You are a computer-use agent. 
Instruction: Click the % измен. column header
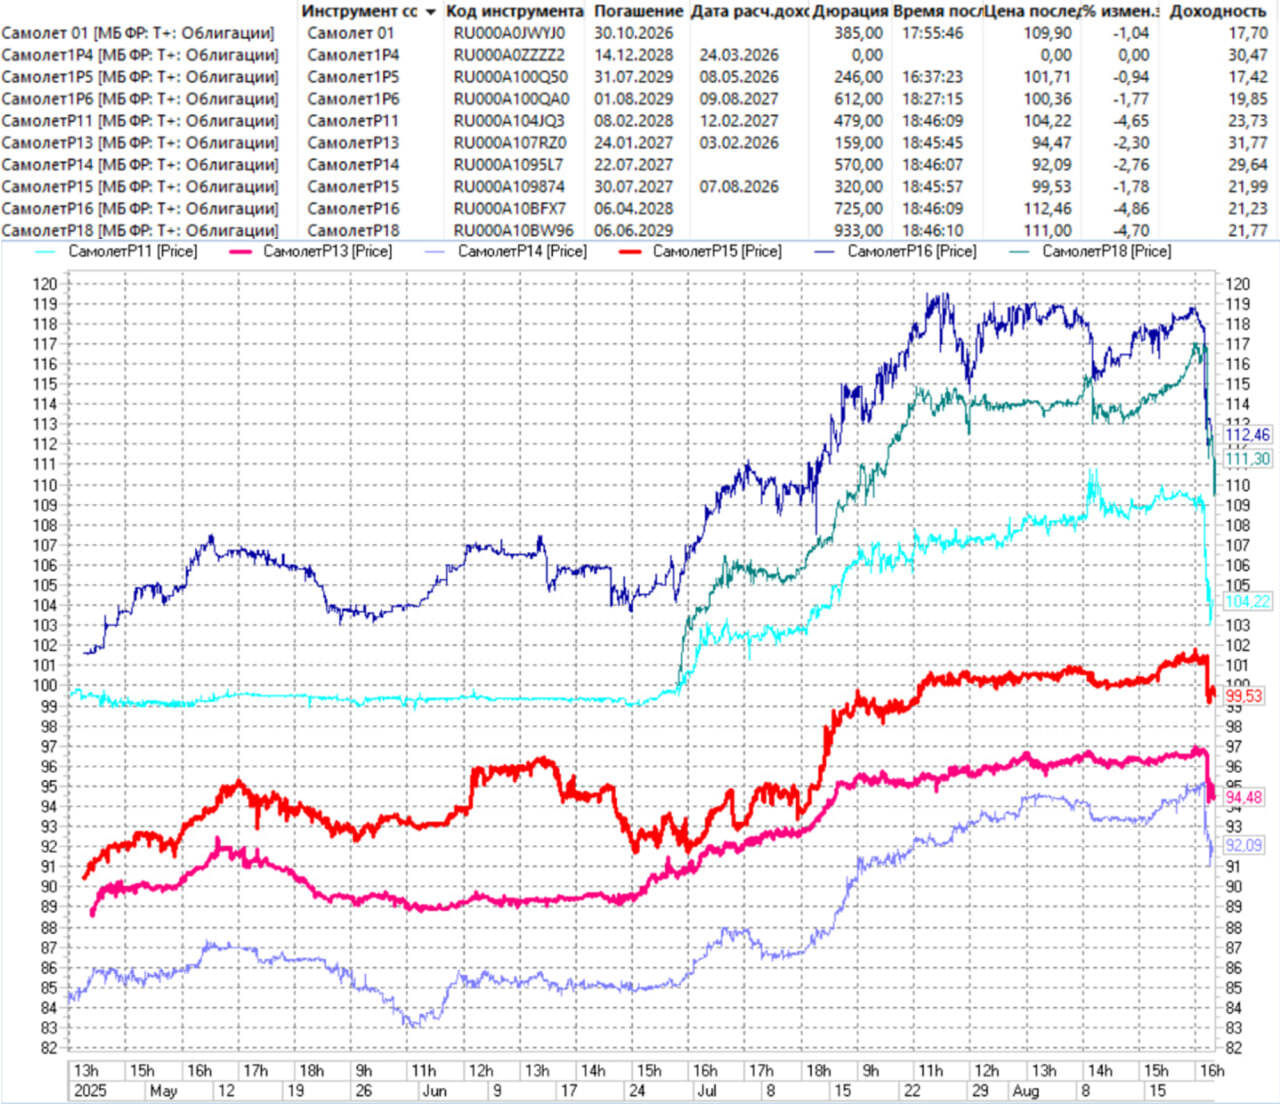(x=1120, y=11)
